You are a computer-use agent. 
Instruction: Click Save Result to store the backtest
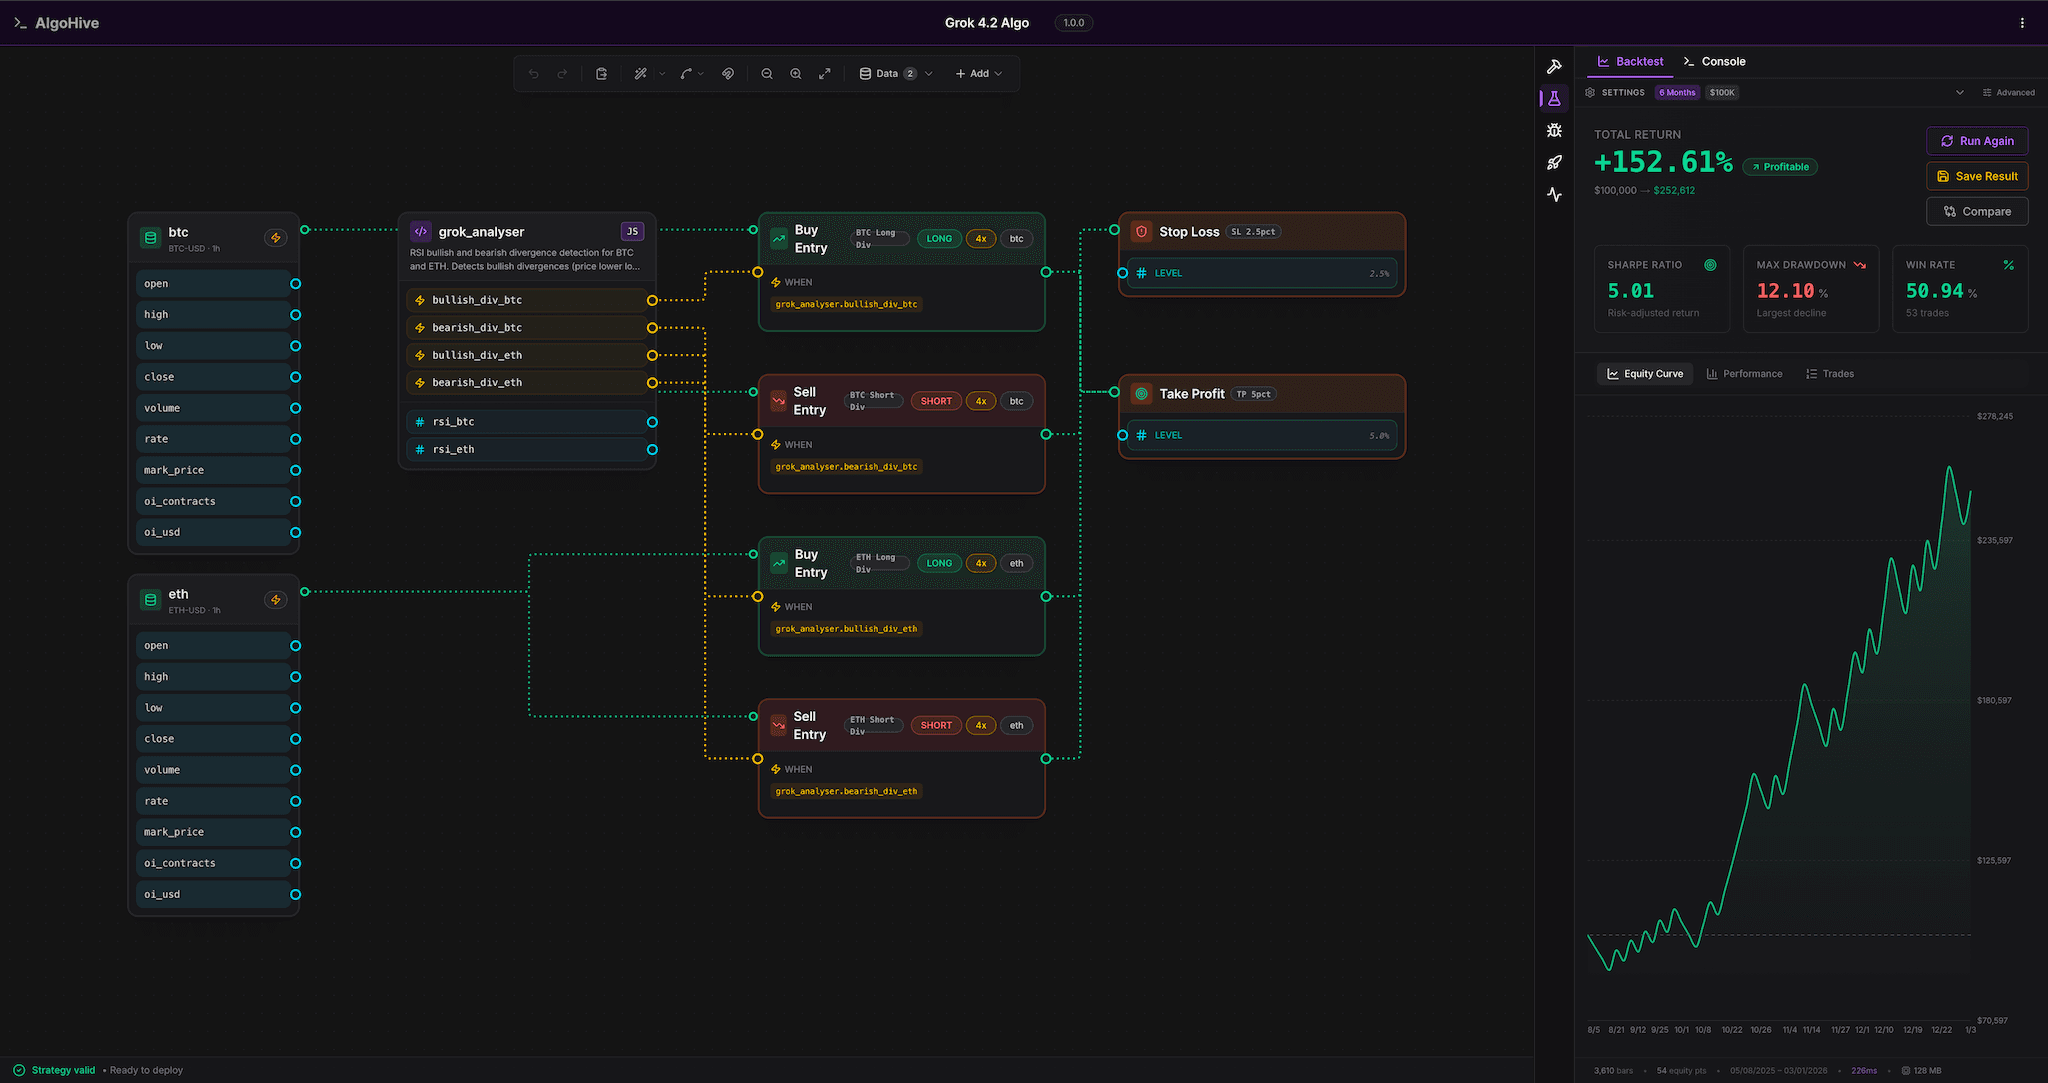click(1977, 176)
